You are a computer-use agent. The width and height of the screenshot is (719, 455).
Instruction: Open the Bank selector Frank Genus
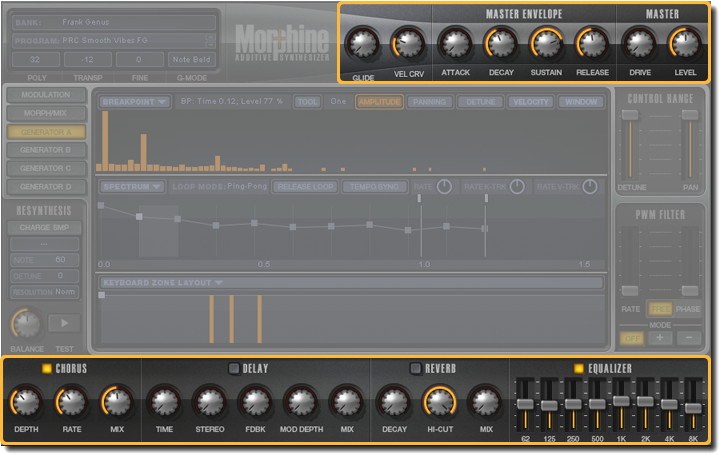(114, 22)
